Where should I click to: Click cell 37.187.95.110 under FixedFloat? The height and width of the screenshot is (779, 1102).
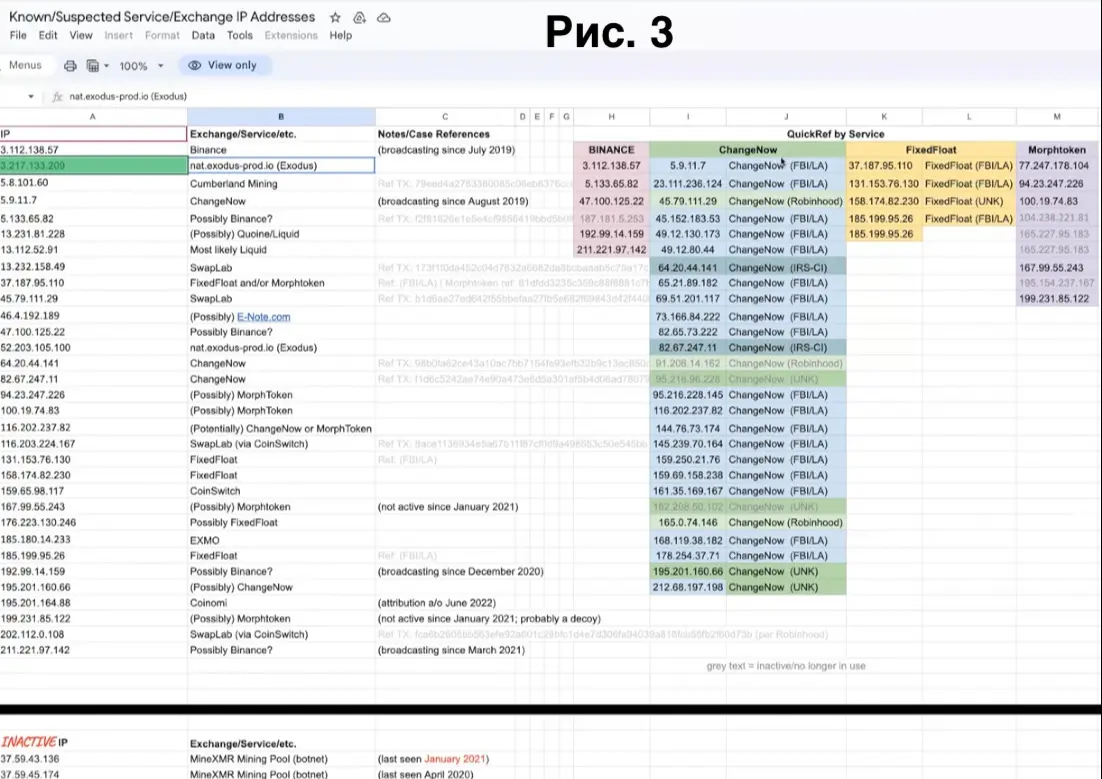884,166
